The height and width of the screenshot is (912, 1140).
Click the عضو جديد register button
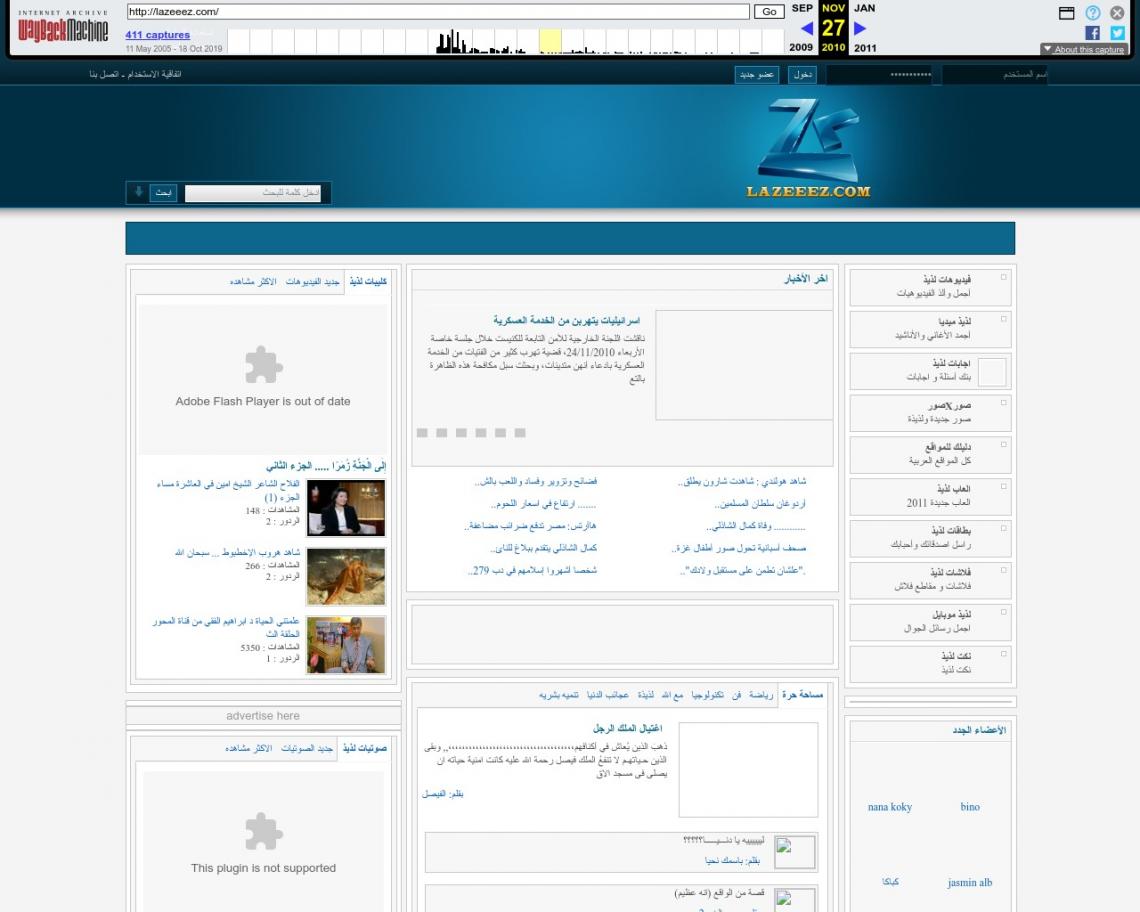[756, 74]
